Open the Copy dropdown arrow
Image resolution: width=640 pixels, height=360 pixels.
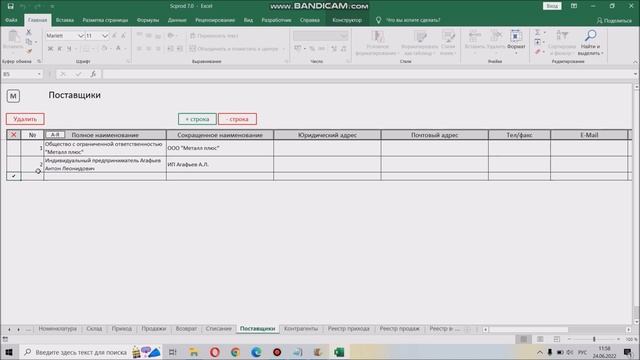[36, 42]
